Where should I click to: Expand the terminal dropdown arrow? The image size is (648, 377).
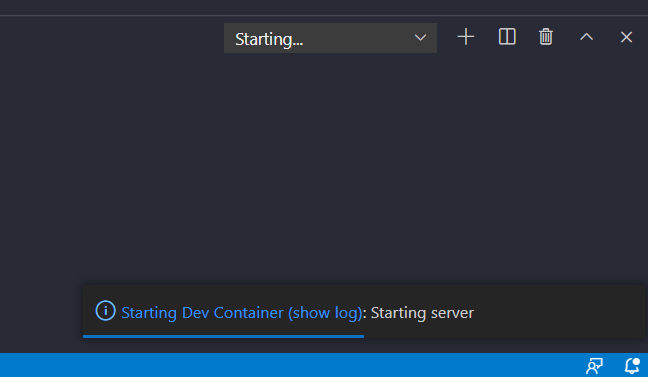(x=420, y=38)
